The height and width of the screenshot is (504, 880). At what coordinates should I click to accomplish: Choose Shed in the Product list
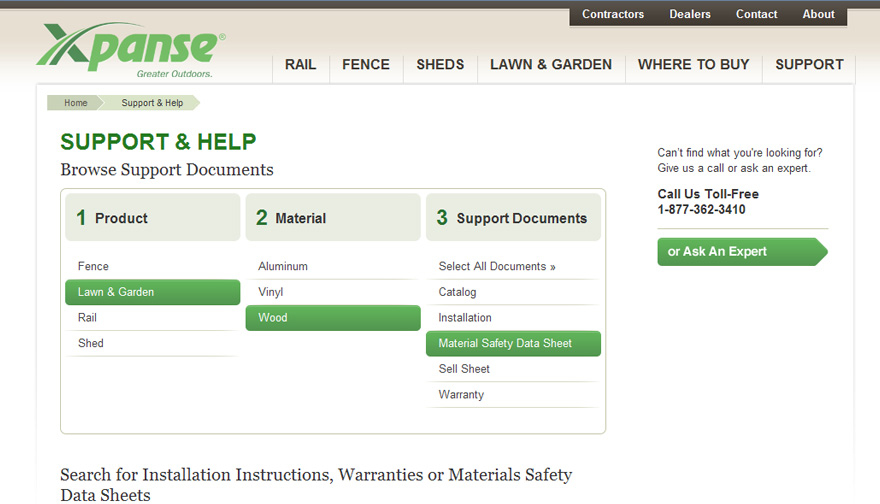[153, 343]
